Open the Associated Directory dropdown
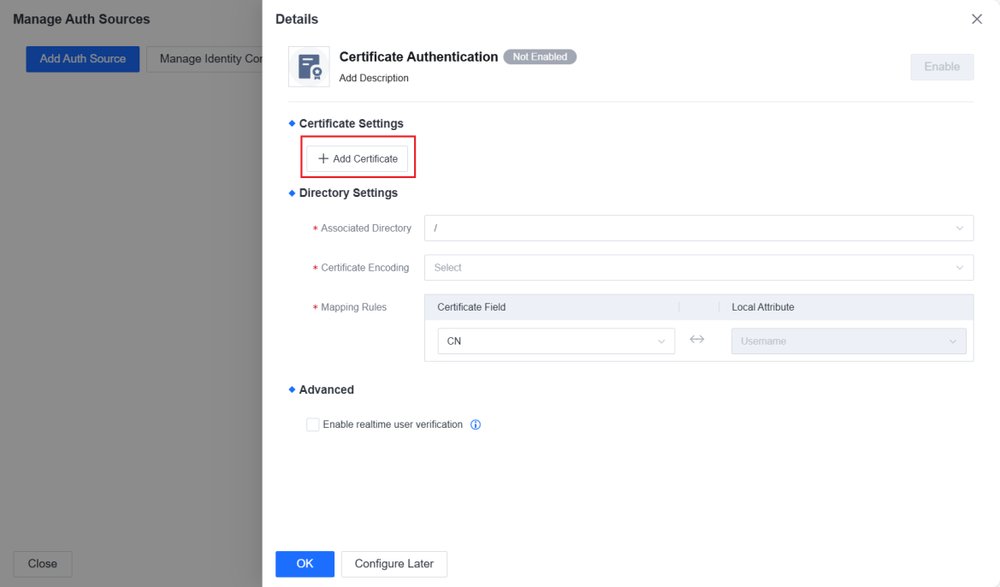1000x587 pixels. click(698, 228)
